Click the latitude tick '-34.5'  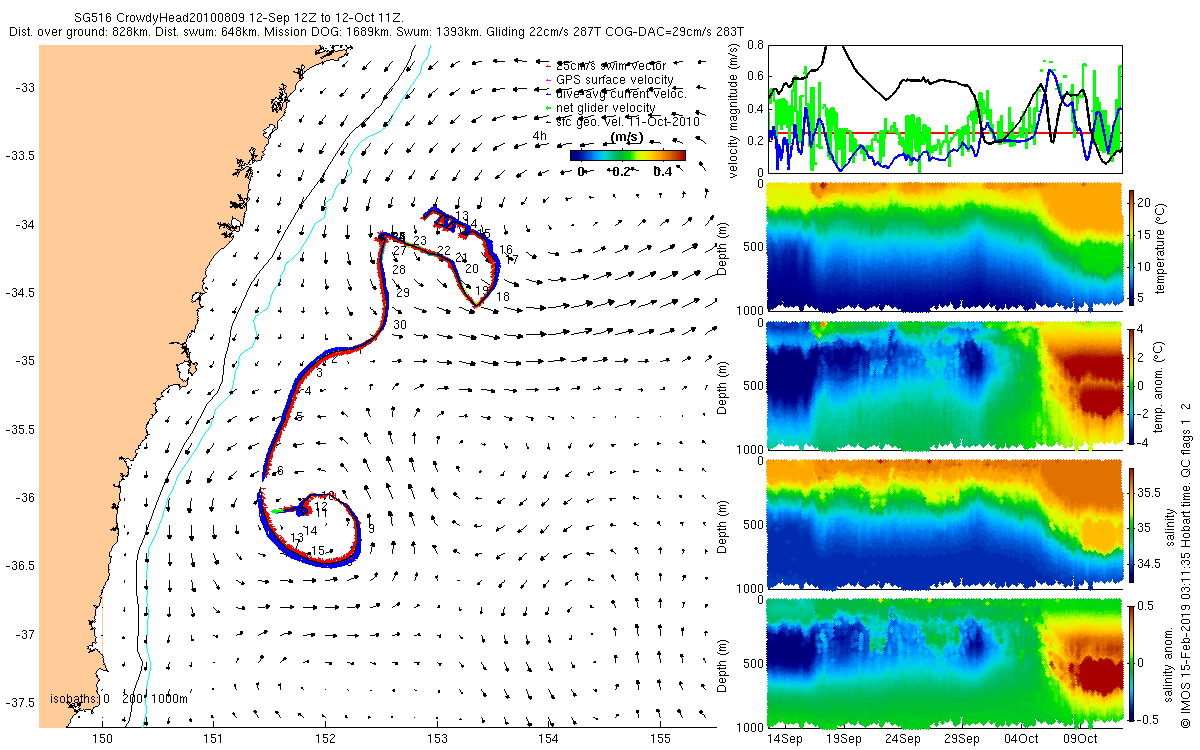tap(19, 293)
